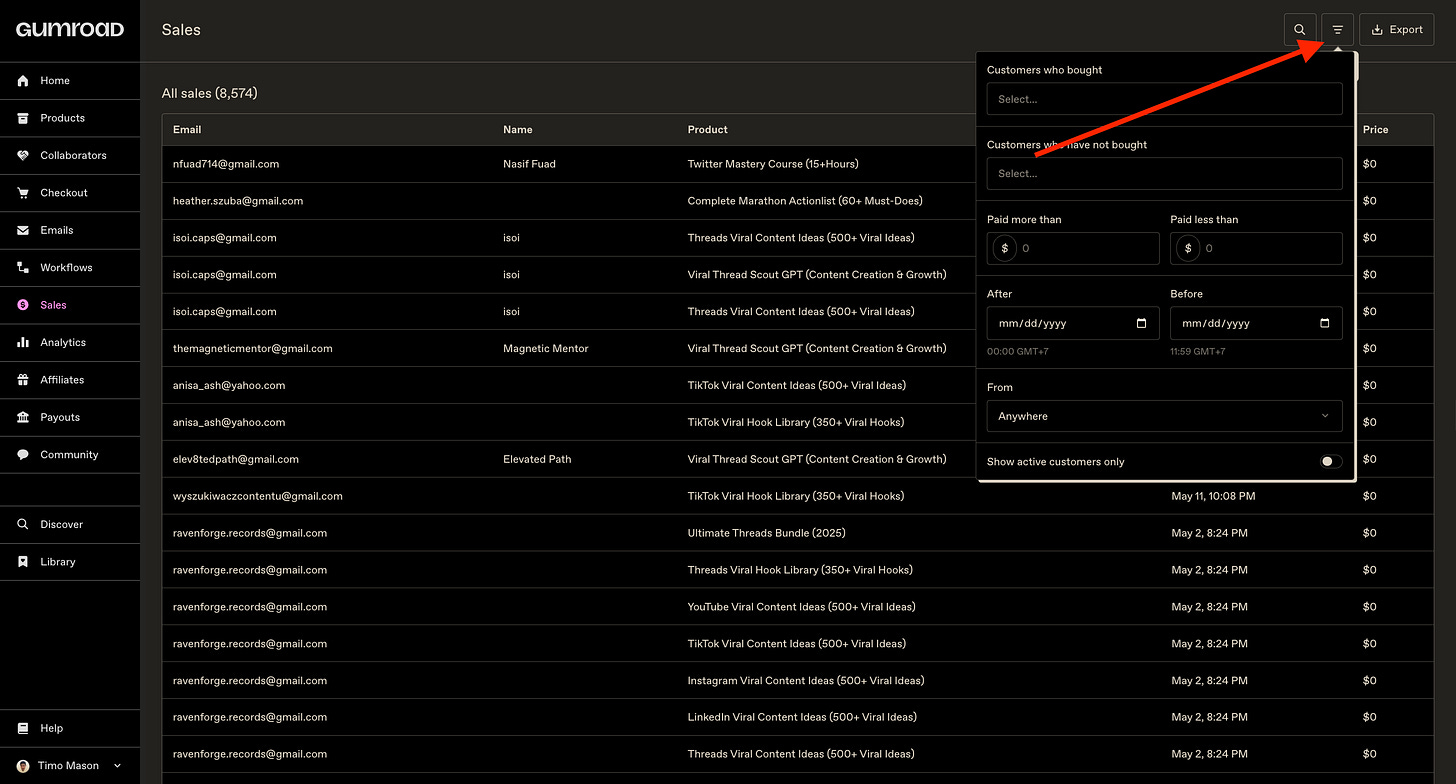Click the Paid more than amount field
This screenshot has height=784, width=1456.
[1073, 248]
